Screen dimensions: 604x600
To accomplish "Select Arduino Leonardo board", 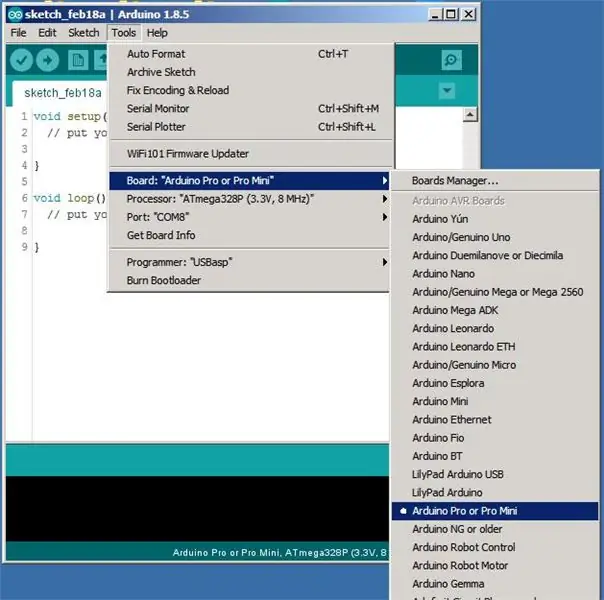I will (495, 328).
